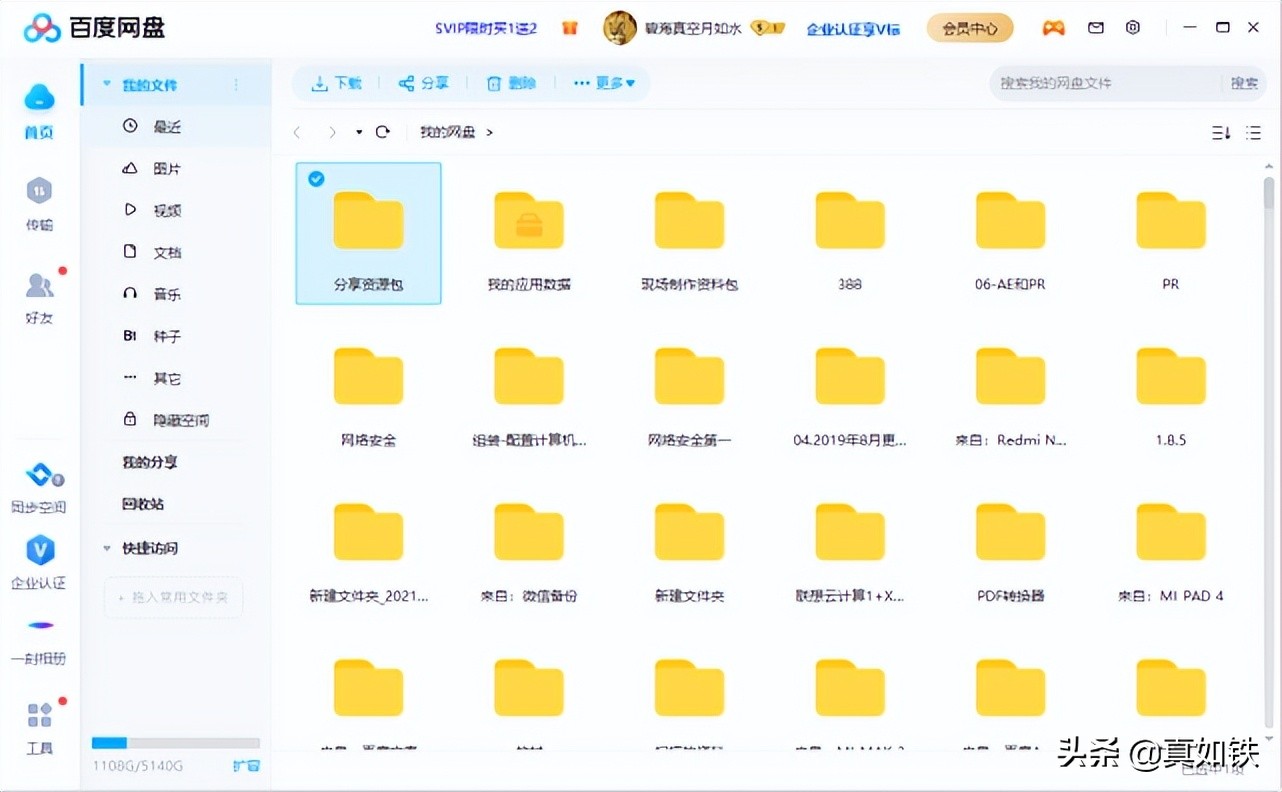
Task: Switch to list view mode
Action: [x=1253, y=131]
